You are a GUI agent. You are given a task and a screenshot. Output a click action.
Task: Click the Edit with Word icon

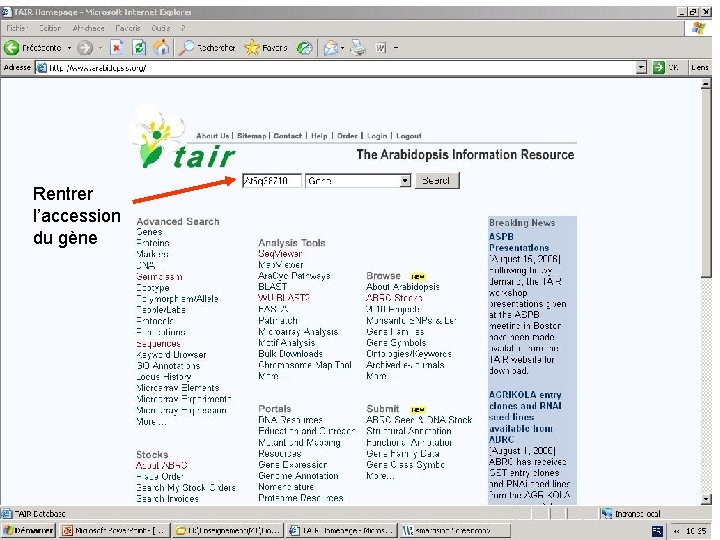[381, 48]
